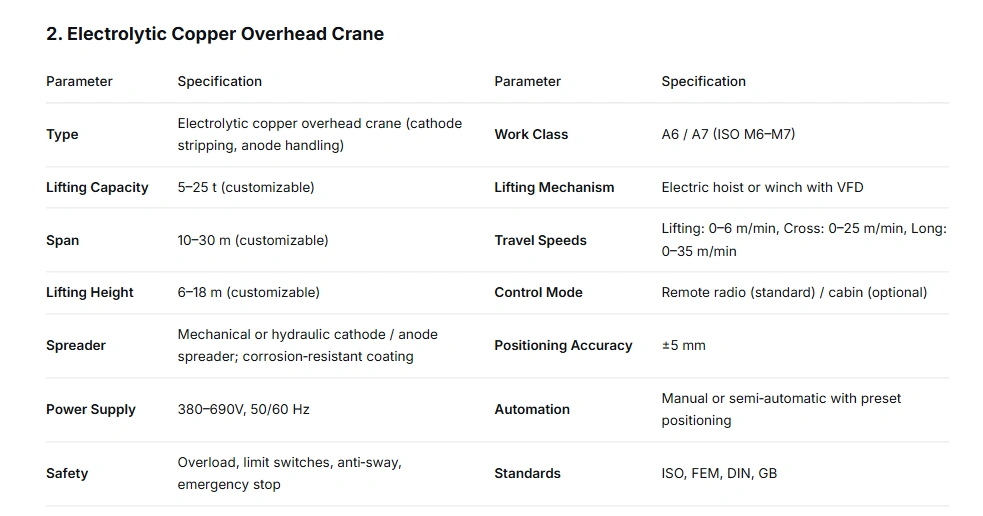Viewport: 983px width, 516px height.
Task: Select the Spreader row label
Action: coord(76,345)
